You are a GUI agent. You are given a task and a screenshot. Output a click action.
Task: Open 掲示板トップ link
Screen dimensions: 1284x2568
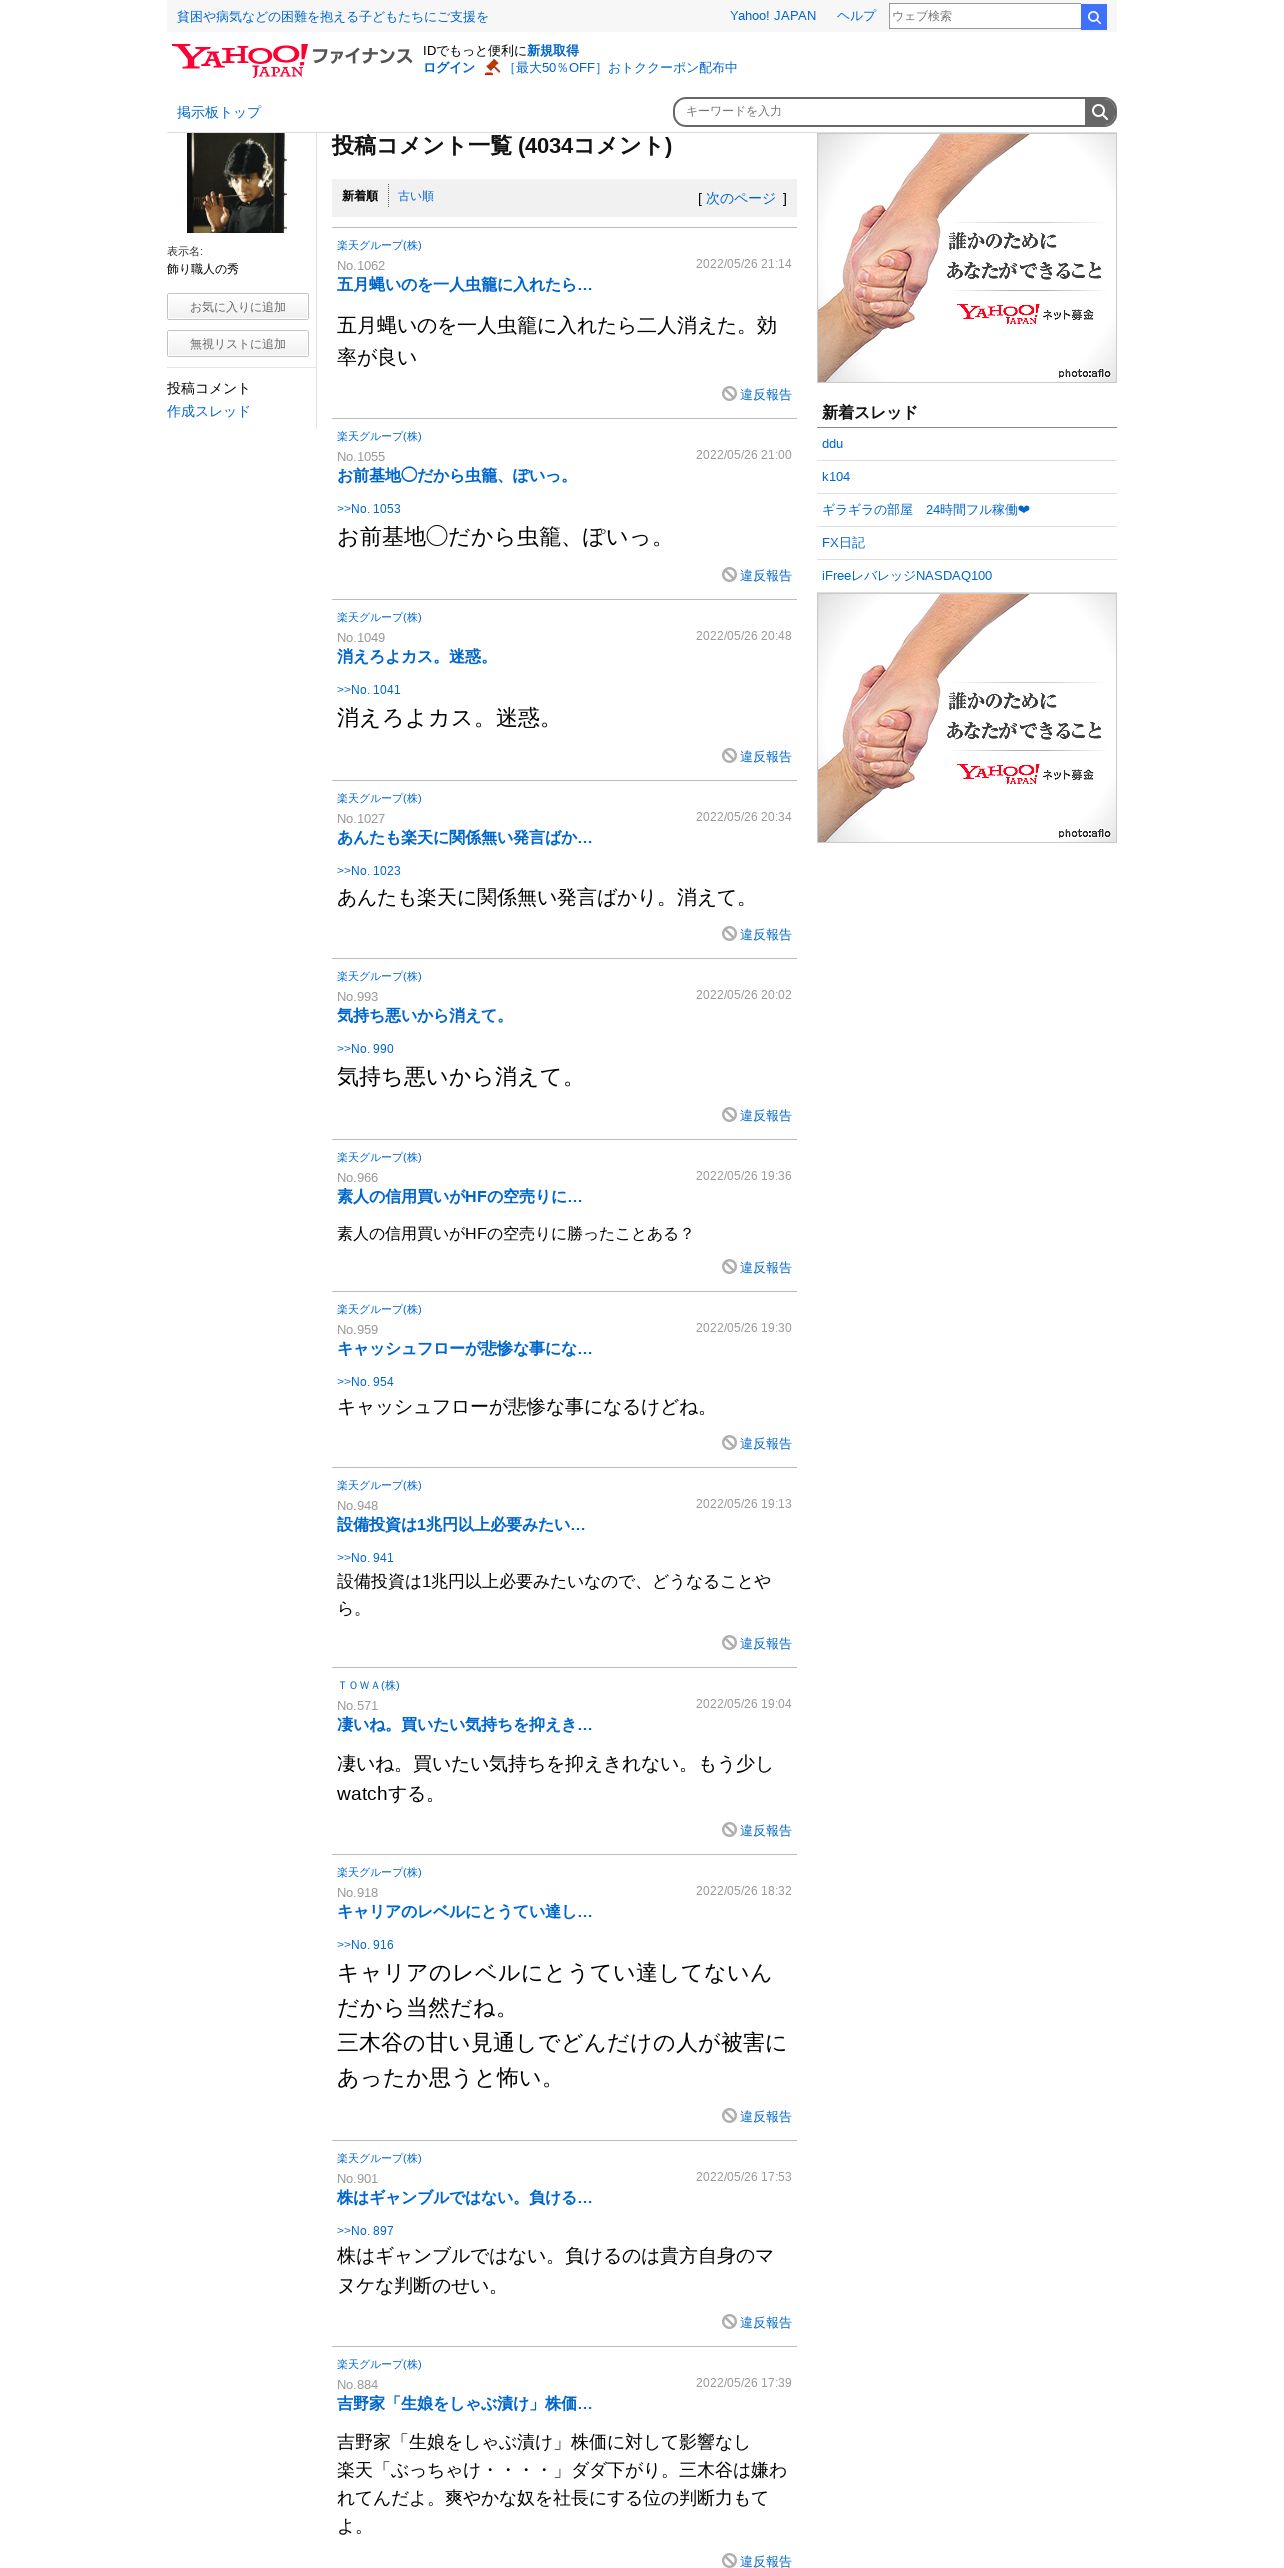coord(219,113)
